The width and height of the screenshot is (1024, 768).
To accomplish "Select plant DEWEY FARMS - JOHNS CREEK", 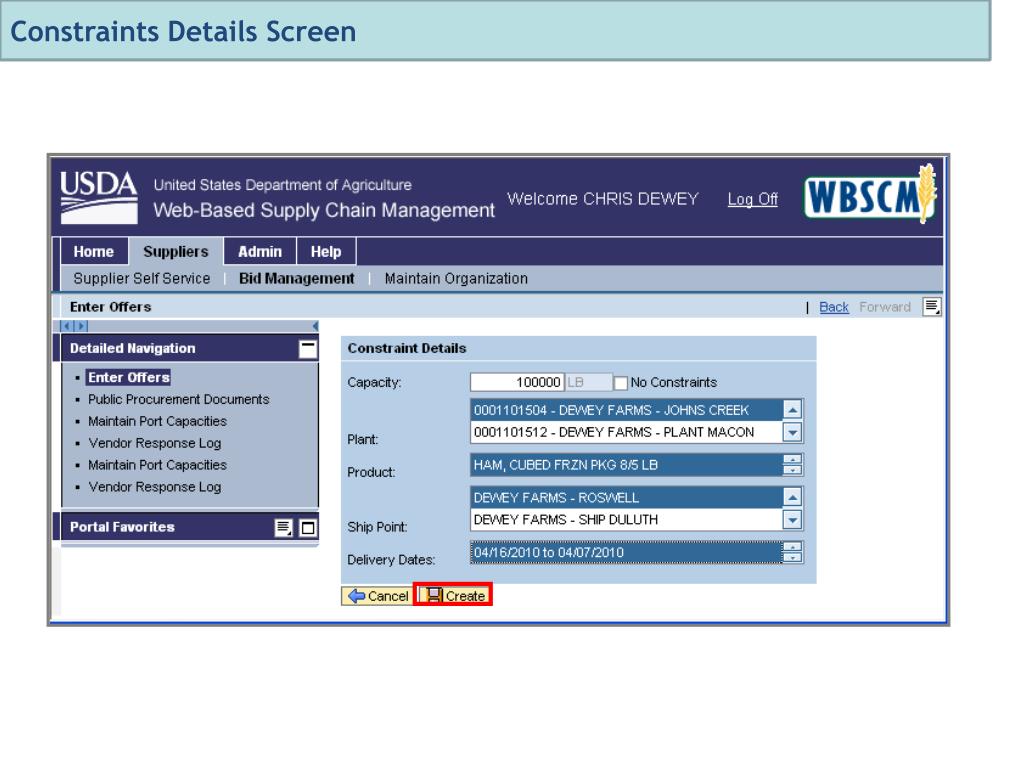I will click(626, 410).
